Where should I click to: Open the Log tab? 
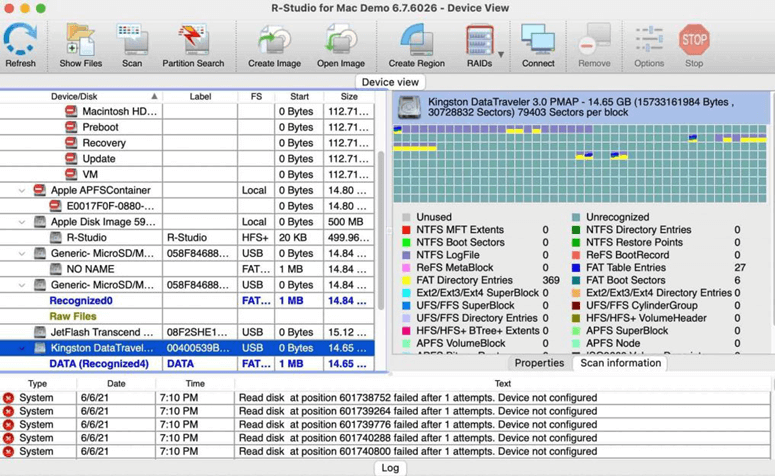[x=390, y=468]
